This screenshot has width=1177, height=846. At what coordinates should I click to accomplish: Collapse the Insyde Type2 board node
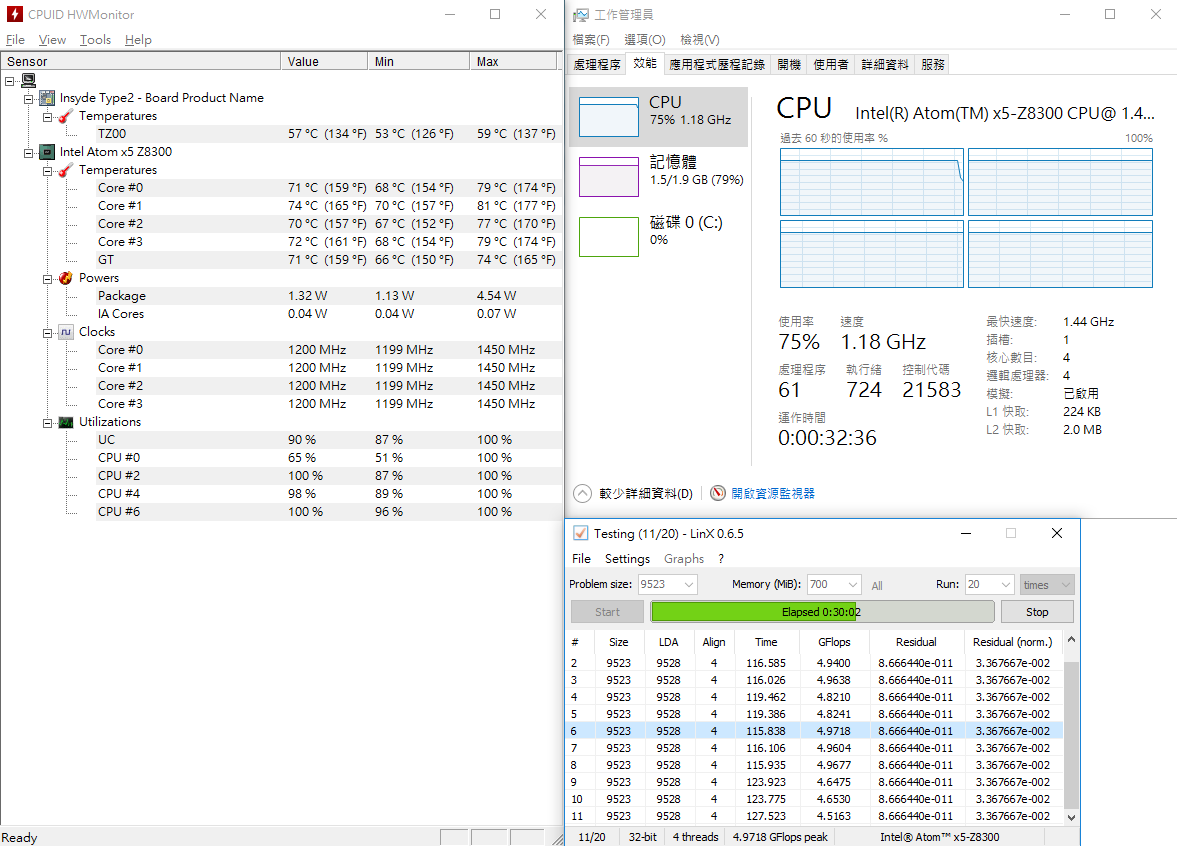[x=28, y=98]
